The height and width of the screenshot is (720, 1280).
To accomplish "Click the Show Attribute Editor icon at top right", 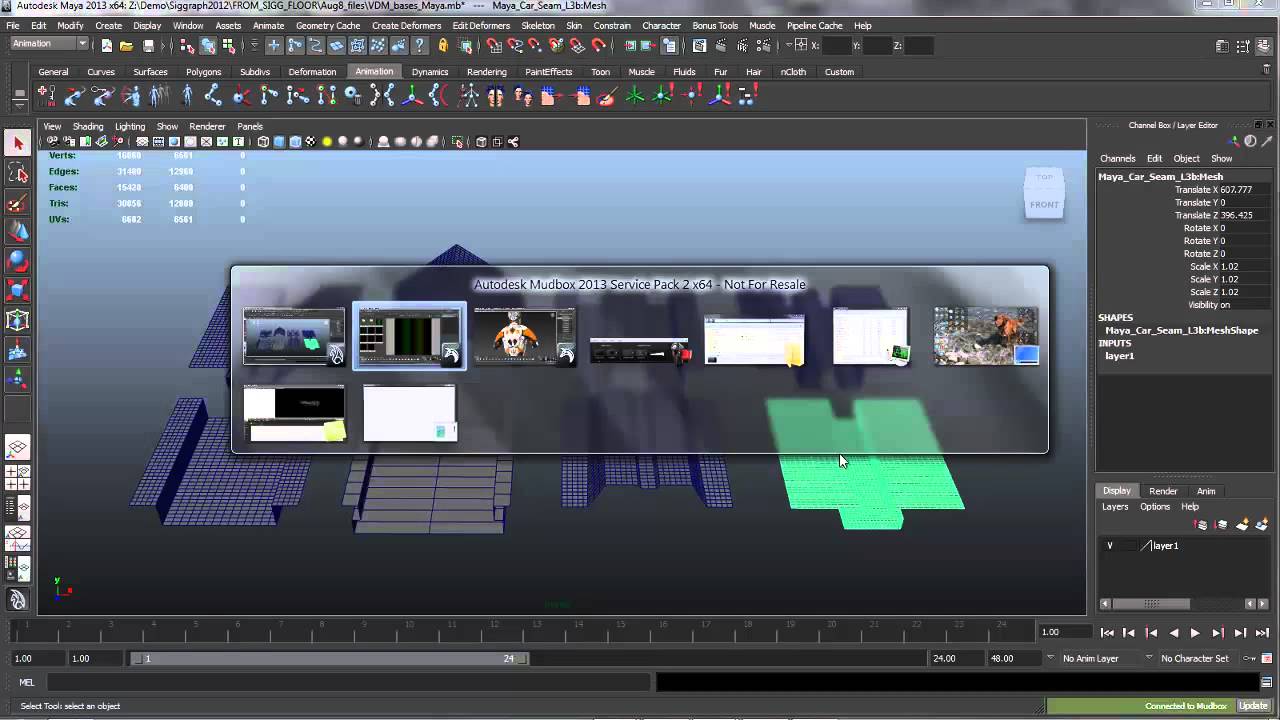I will point(1222,46).
